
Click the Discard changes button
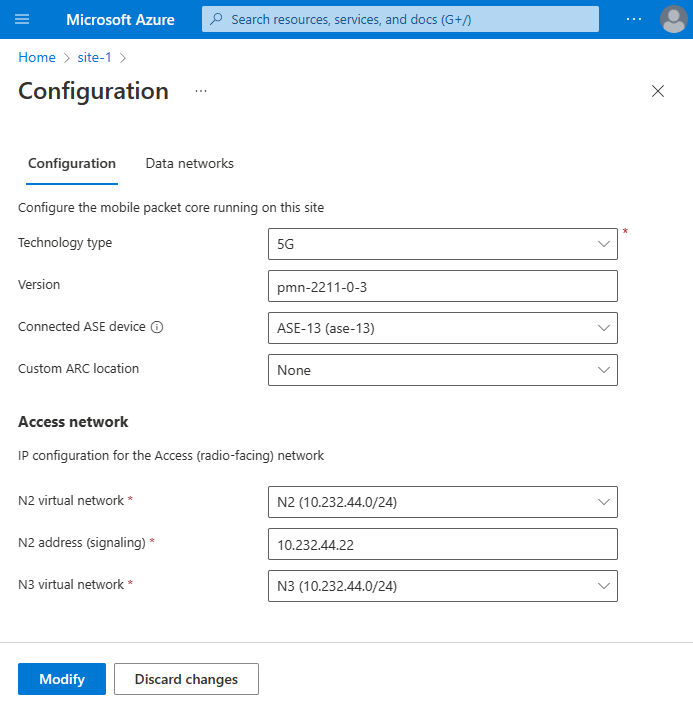pyautogui.click(x=186, y=679)
